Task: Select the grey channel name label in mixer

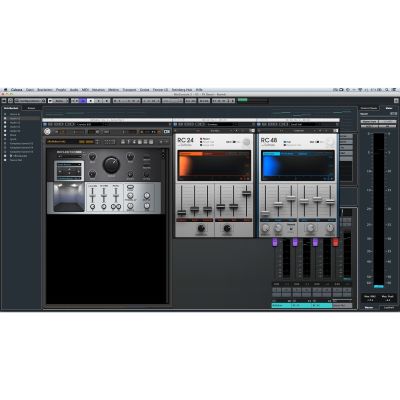Action: click(x=342, y=305)
